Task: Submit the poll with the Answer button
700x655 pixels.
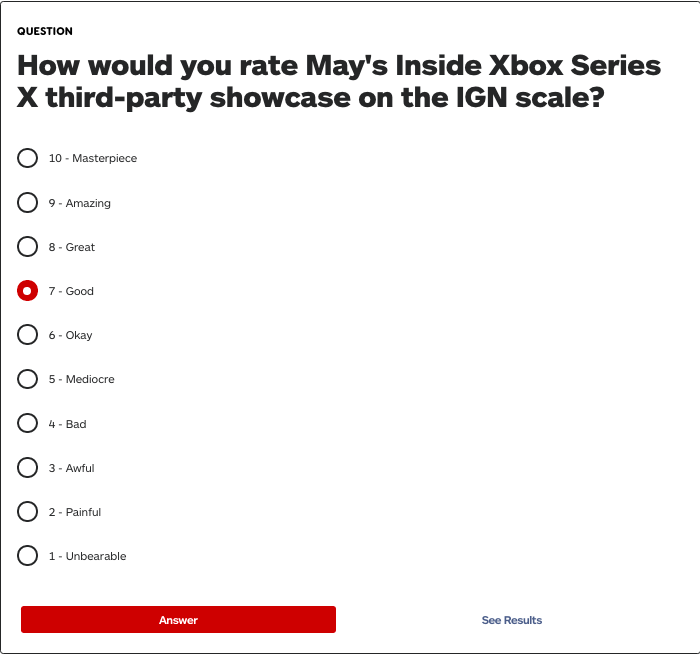Action: (x=178, y=620)
